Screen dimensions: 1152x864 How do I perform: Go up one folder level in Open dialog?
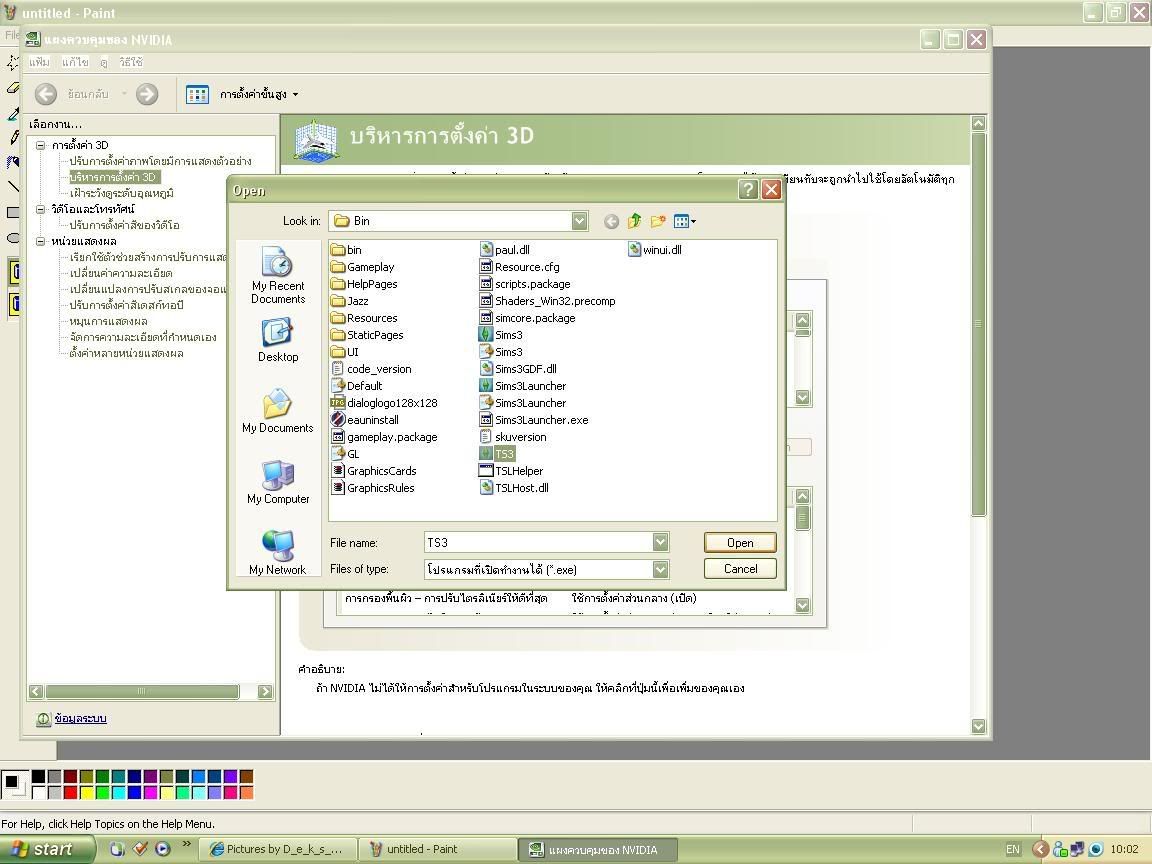coord(635,221)
